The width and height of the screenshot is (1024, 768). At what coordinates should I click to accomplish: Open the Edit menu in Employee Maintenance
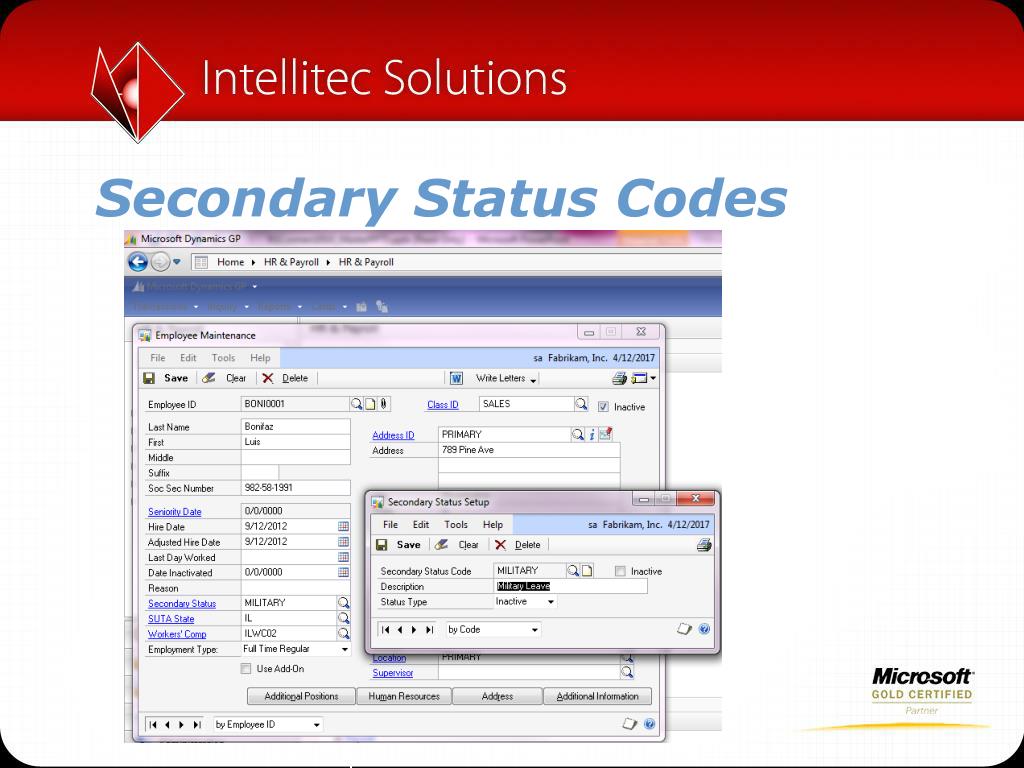tap(188, 358)
